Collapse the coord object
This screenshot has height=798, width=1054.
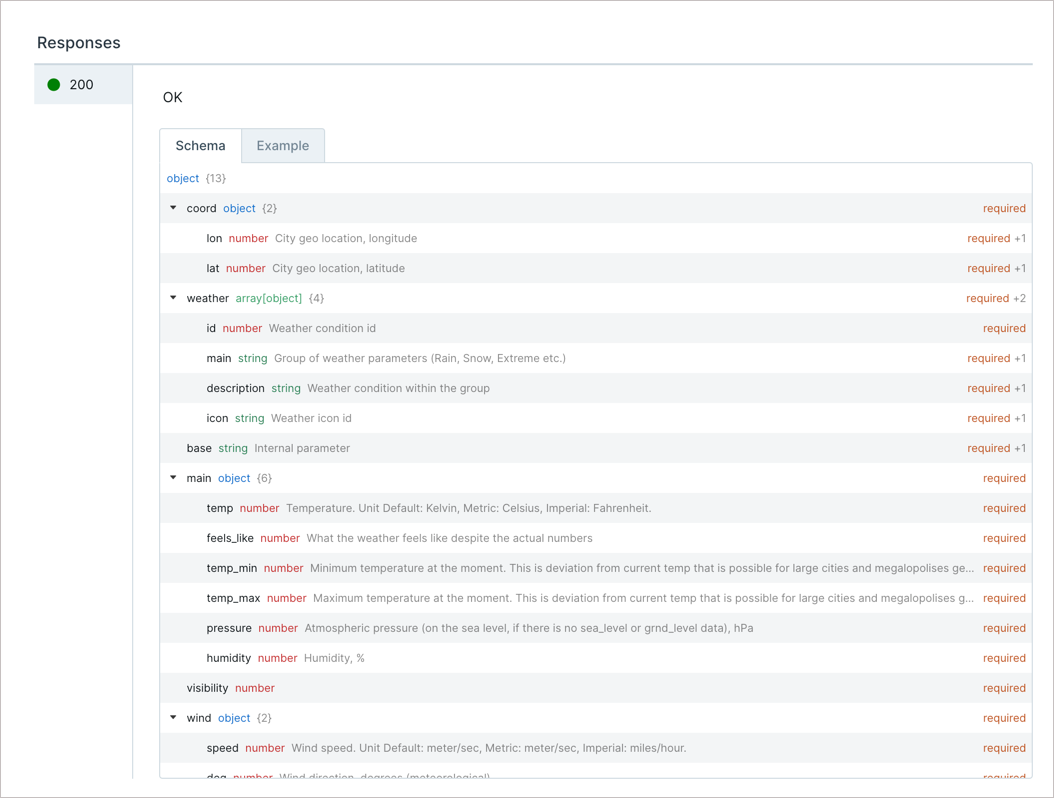[173, 208]
